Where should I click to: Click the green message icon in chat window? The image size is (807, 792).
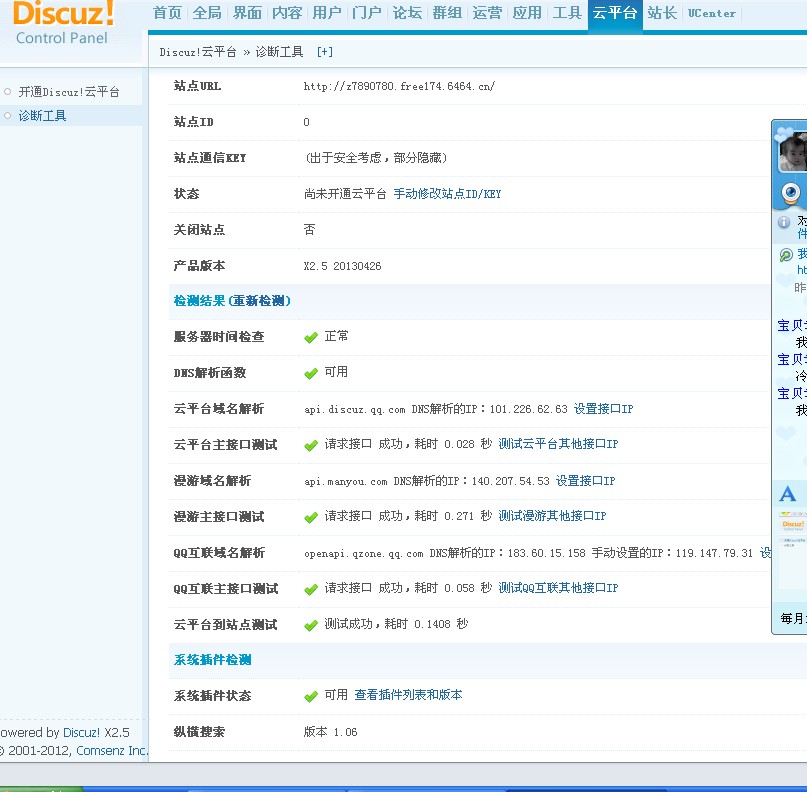786,256
